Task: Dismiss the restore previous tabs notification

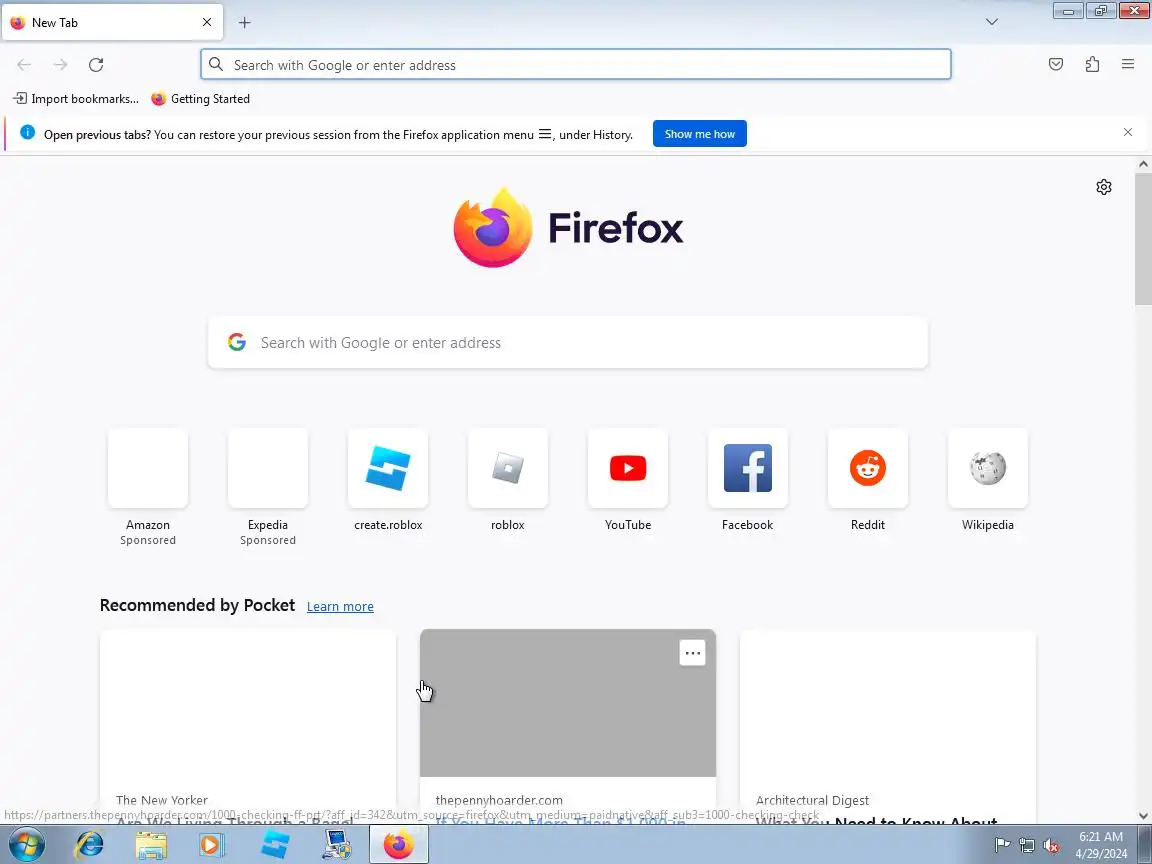Action: tap(1128, 132)
